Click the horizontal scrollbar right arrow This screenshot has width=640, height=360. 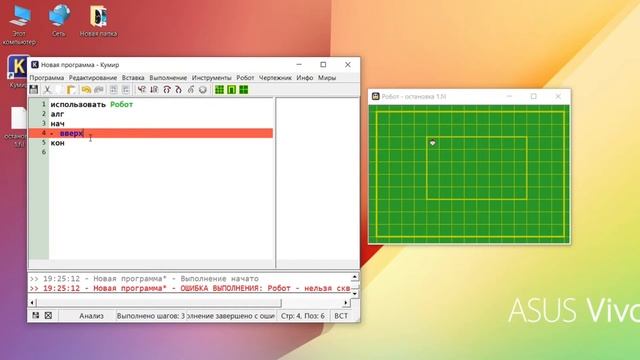coord(346,302)
